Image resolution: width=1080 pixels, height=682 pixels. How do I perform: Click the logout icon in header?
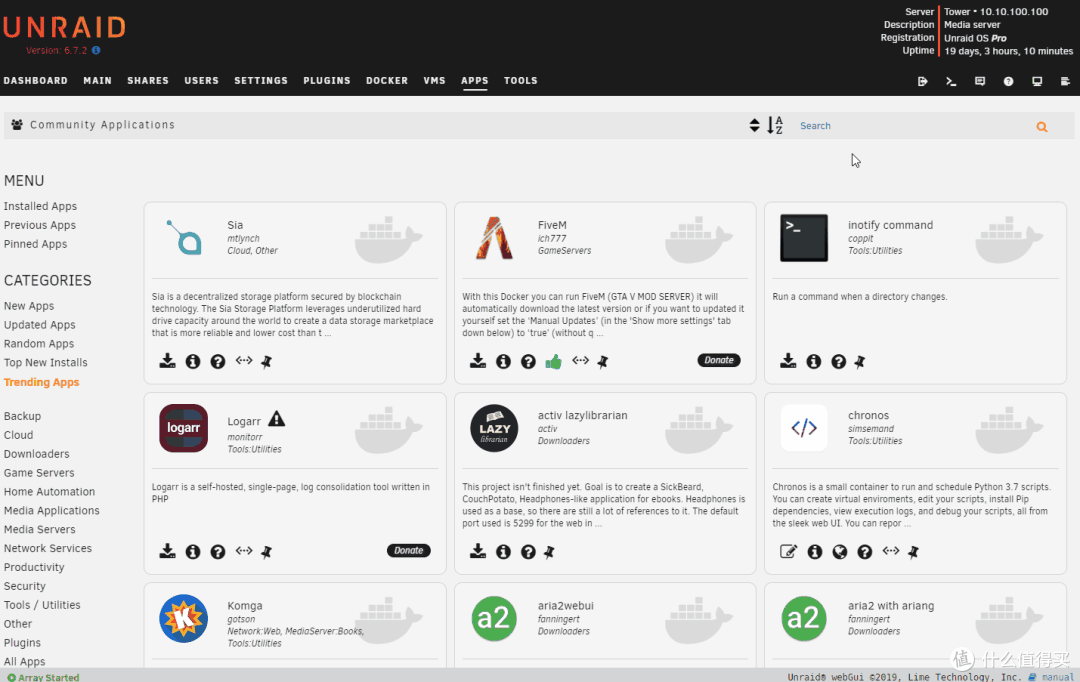tap(922, 81)
